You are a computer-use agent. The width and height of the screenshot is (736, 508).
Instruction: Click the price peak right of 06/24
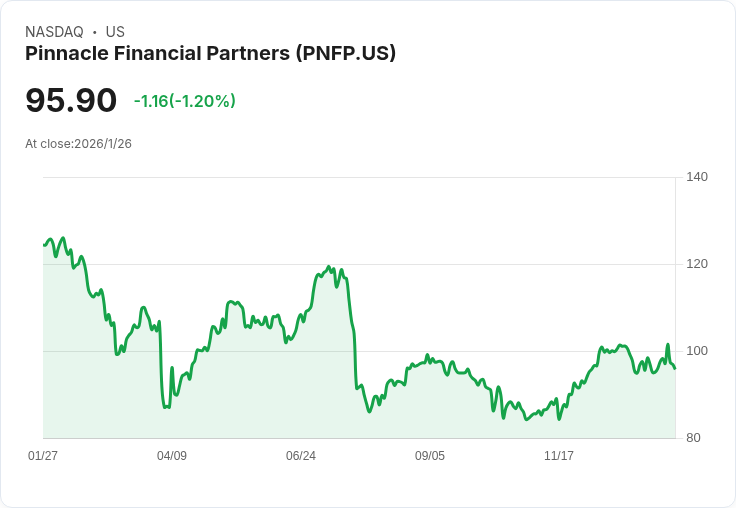pyautogui.click(x=330, y=267)
